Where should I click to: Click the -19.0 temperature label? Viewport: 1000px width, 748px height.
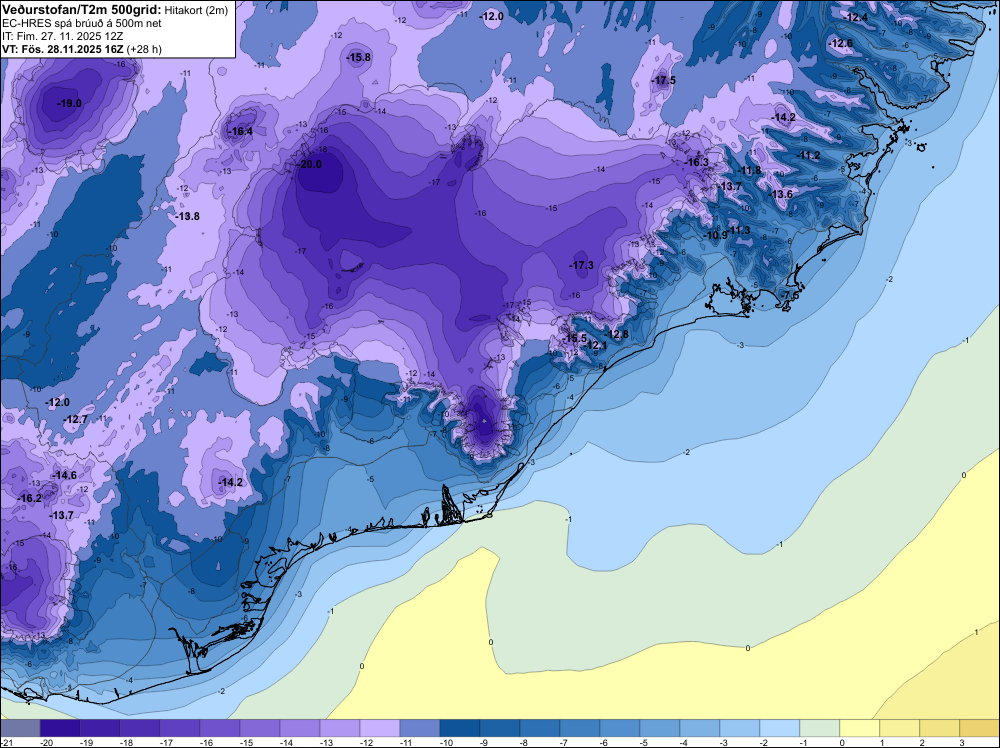pyautogui.click(x=69, y=103)
